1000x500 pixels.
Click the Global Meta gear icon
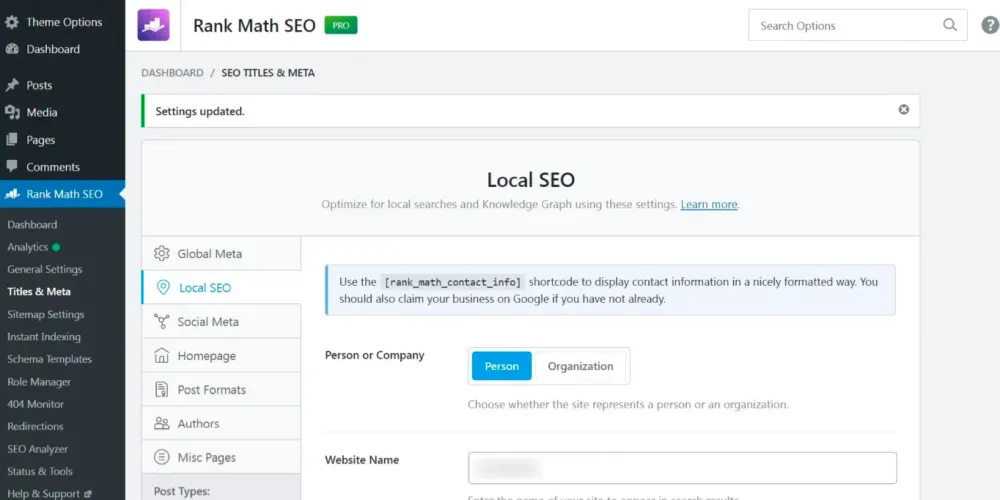pos(162,253)
